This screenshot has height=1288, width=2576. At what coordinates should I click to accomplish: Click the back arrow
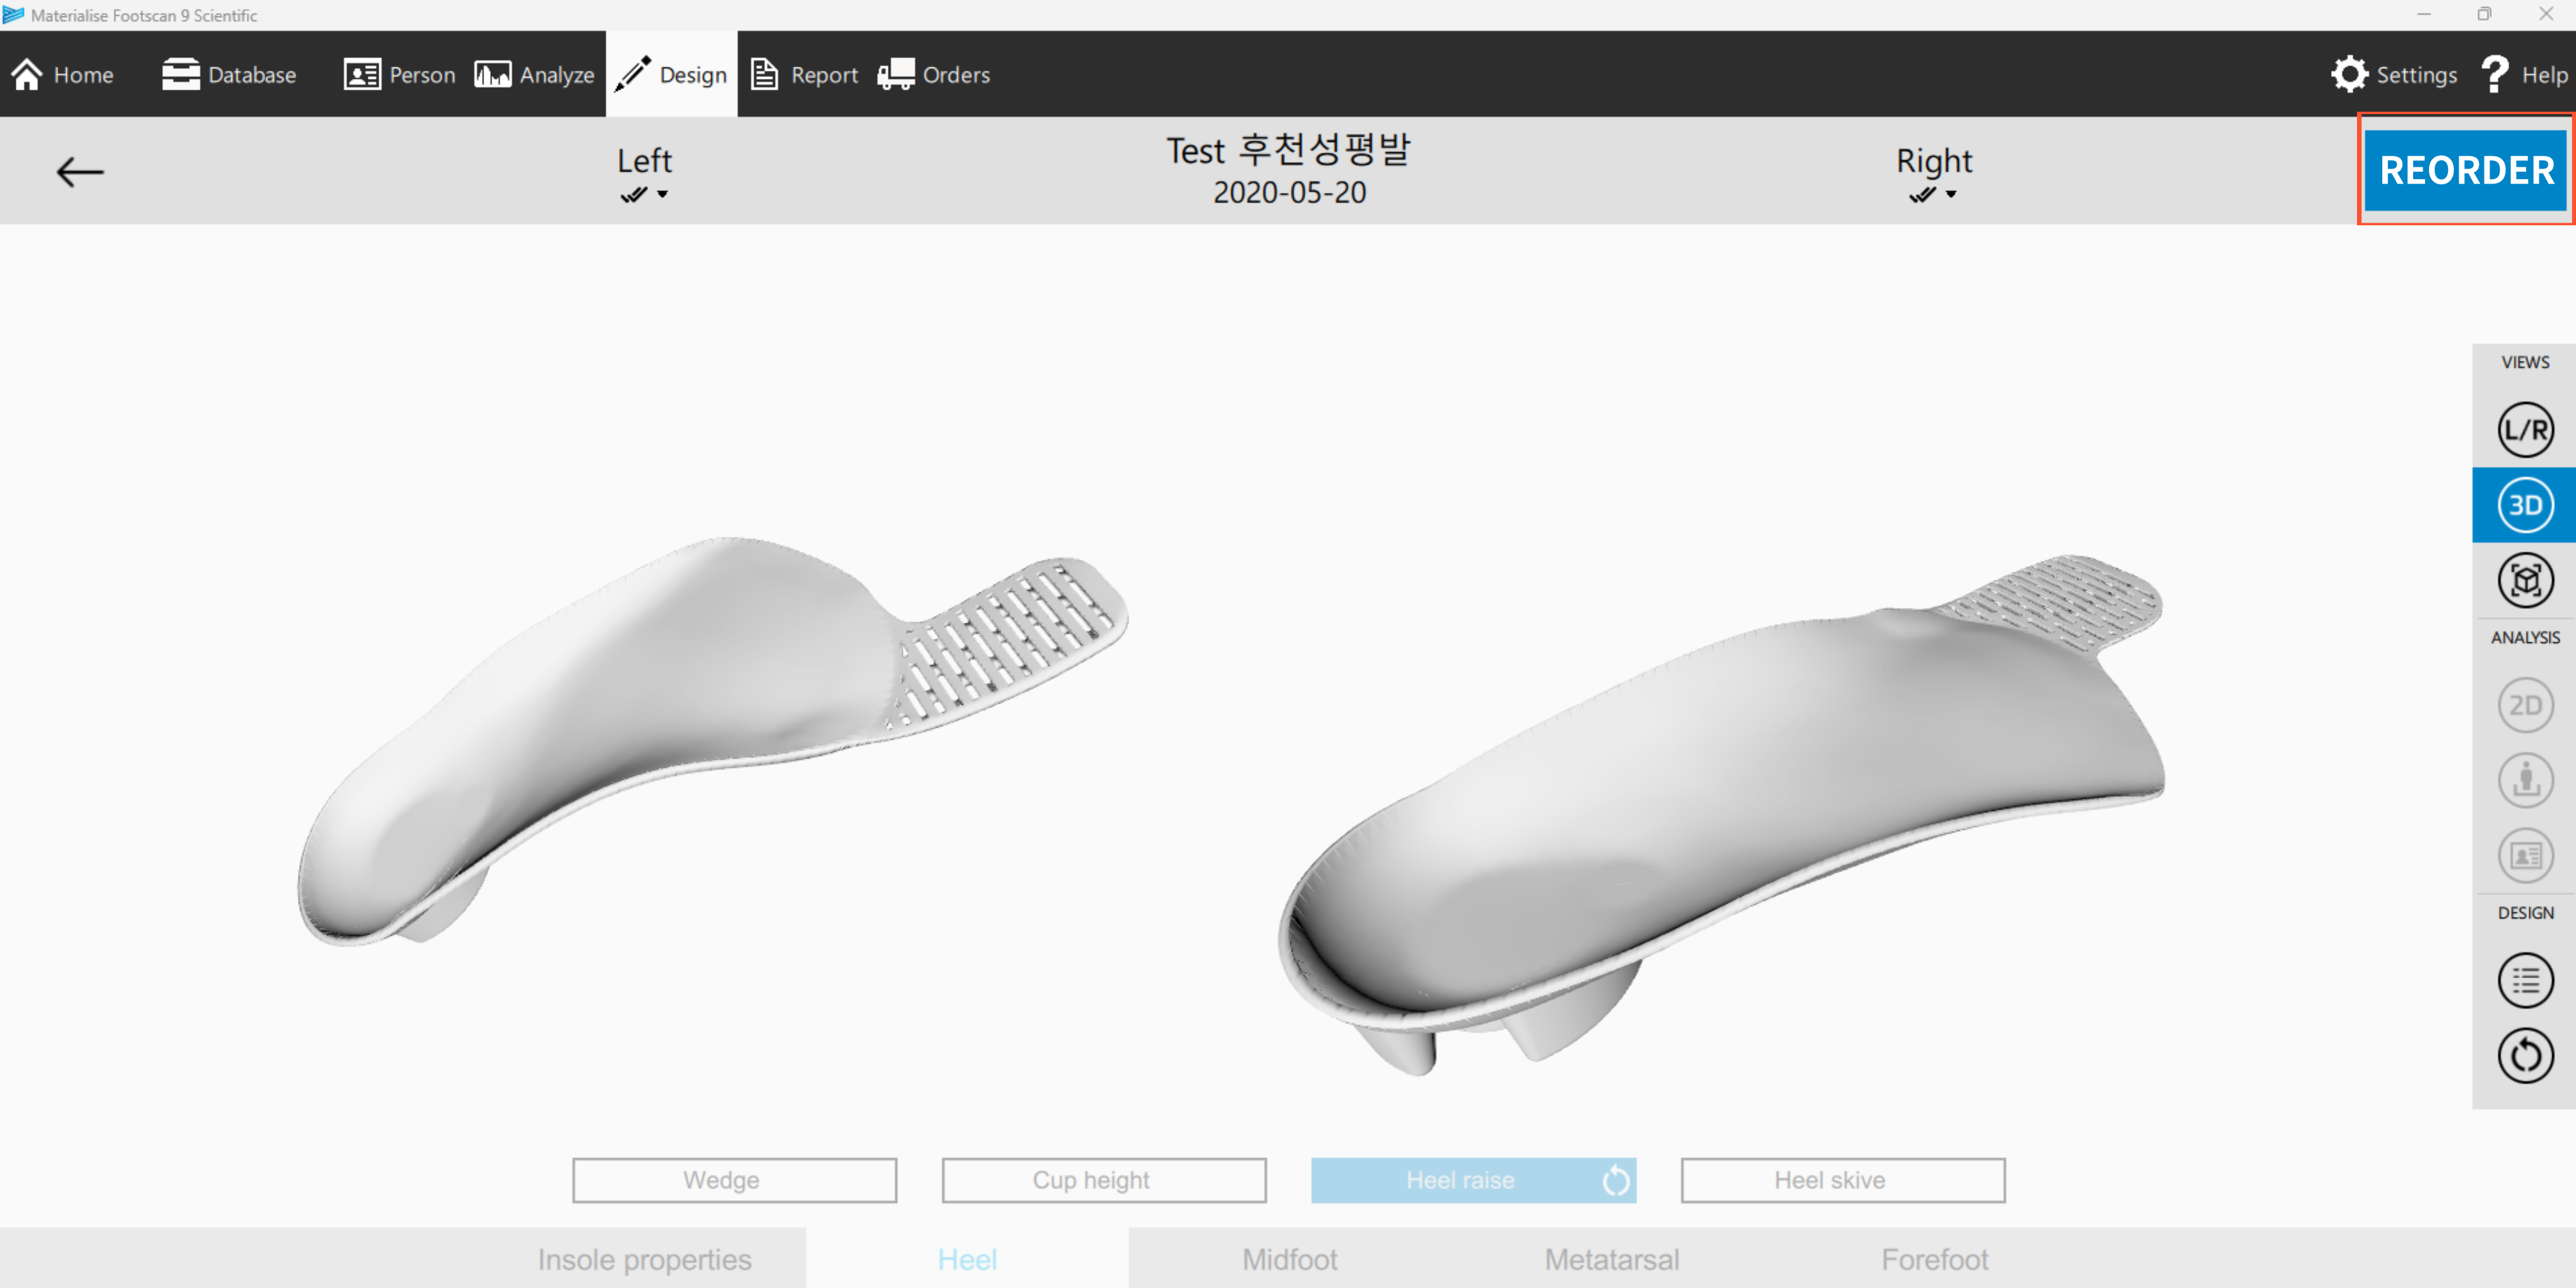pos(80,172)
